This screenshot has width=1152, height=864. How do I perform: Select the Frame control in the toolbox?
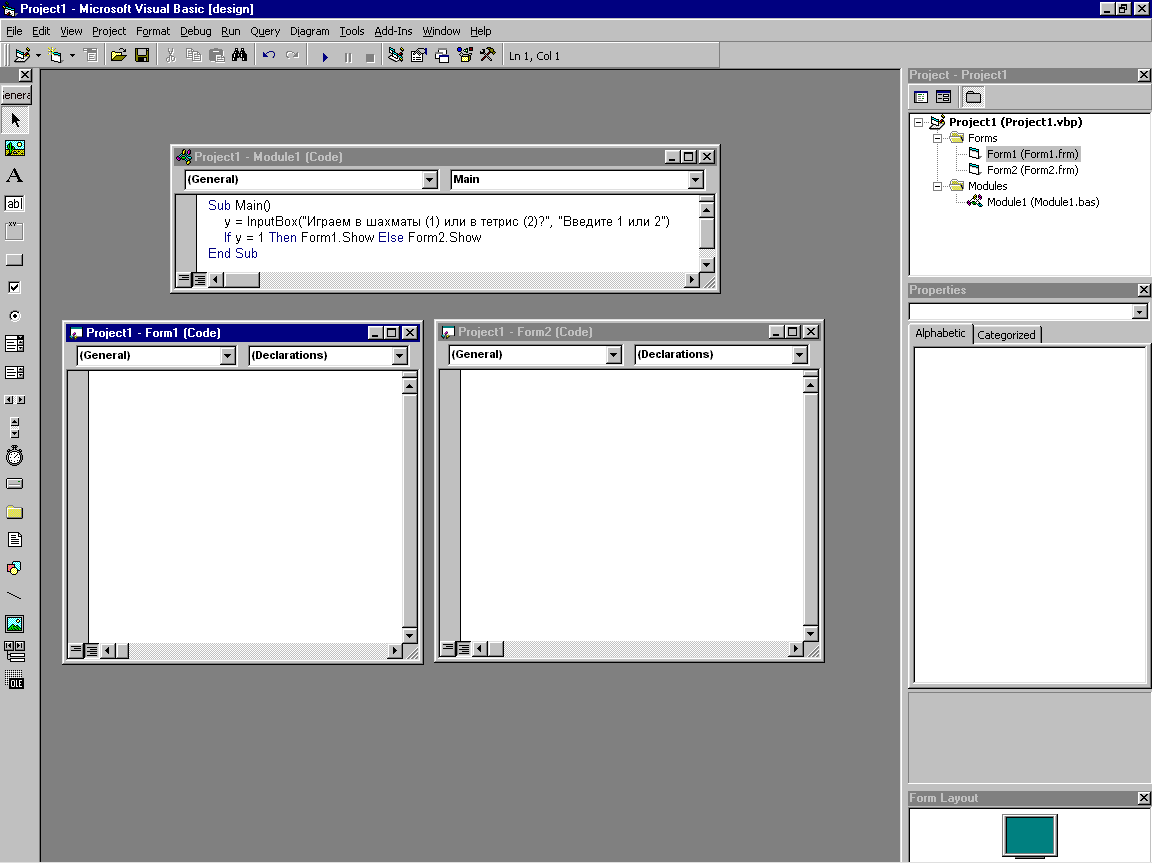click(x=15, y=231)
